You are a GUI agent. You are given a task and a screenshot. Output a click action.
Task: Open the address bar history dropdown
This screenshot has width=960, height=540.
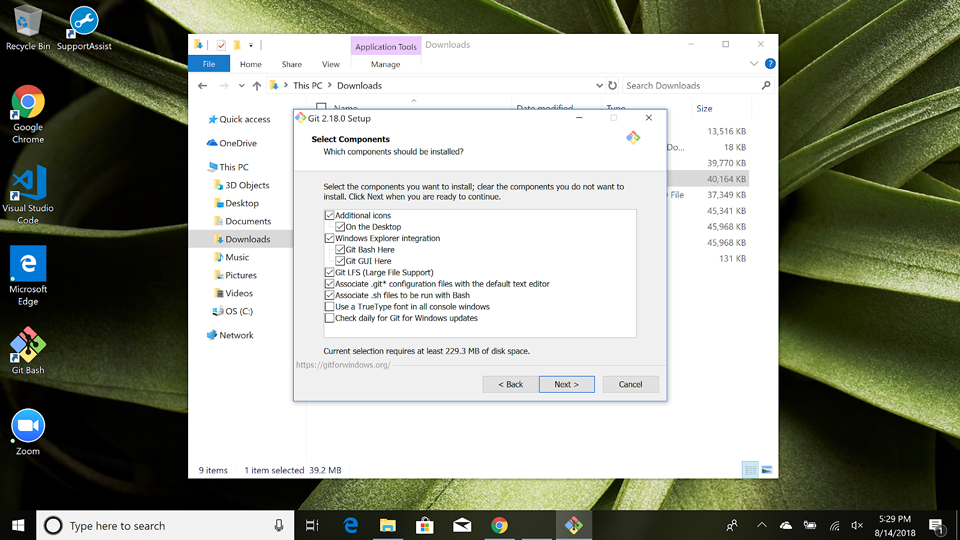point(599,86)
